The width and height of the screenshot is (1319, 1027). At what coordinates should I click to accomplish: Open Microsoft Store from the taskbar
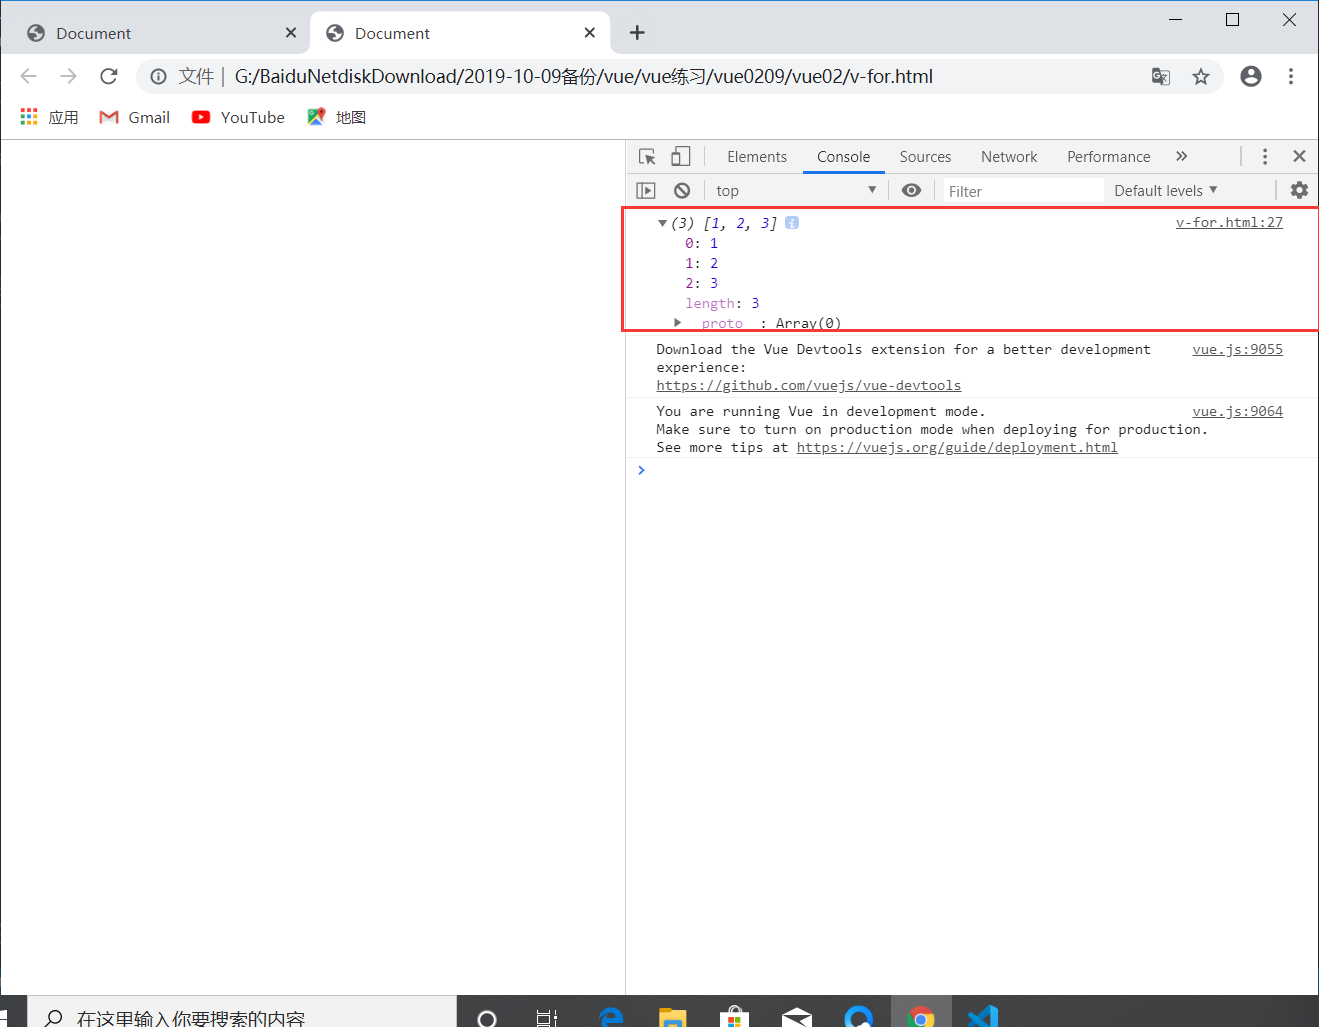tap(735, 1016)
